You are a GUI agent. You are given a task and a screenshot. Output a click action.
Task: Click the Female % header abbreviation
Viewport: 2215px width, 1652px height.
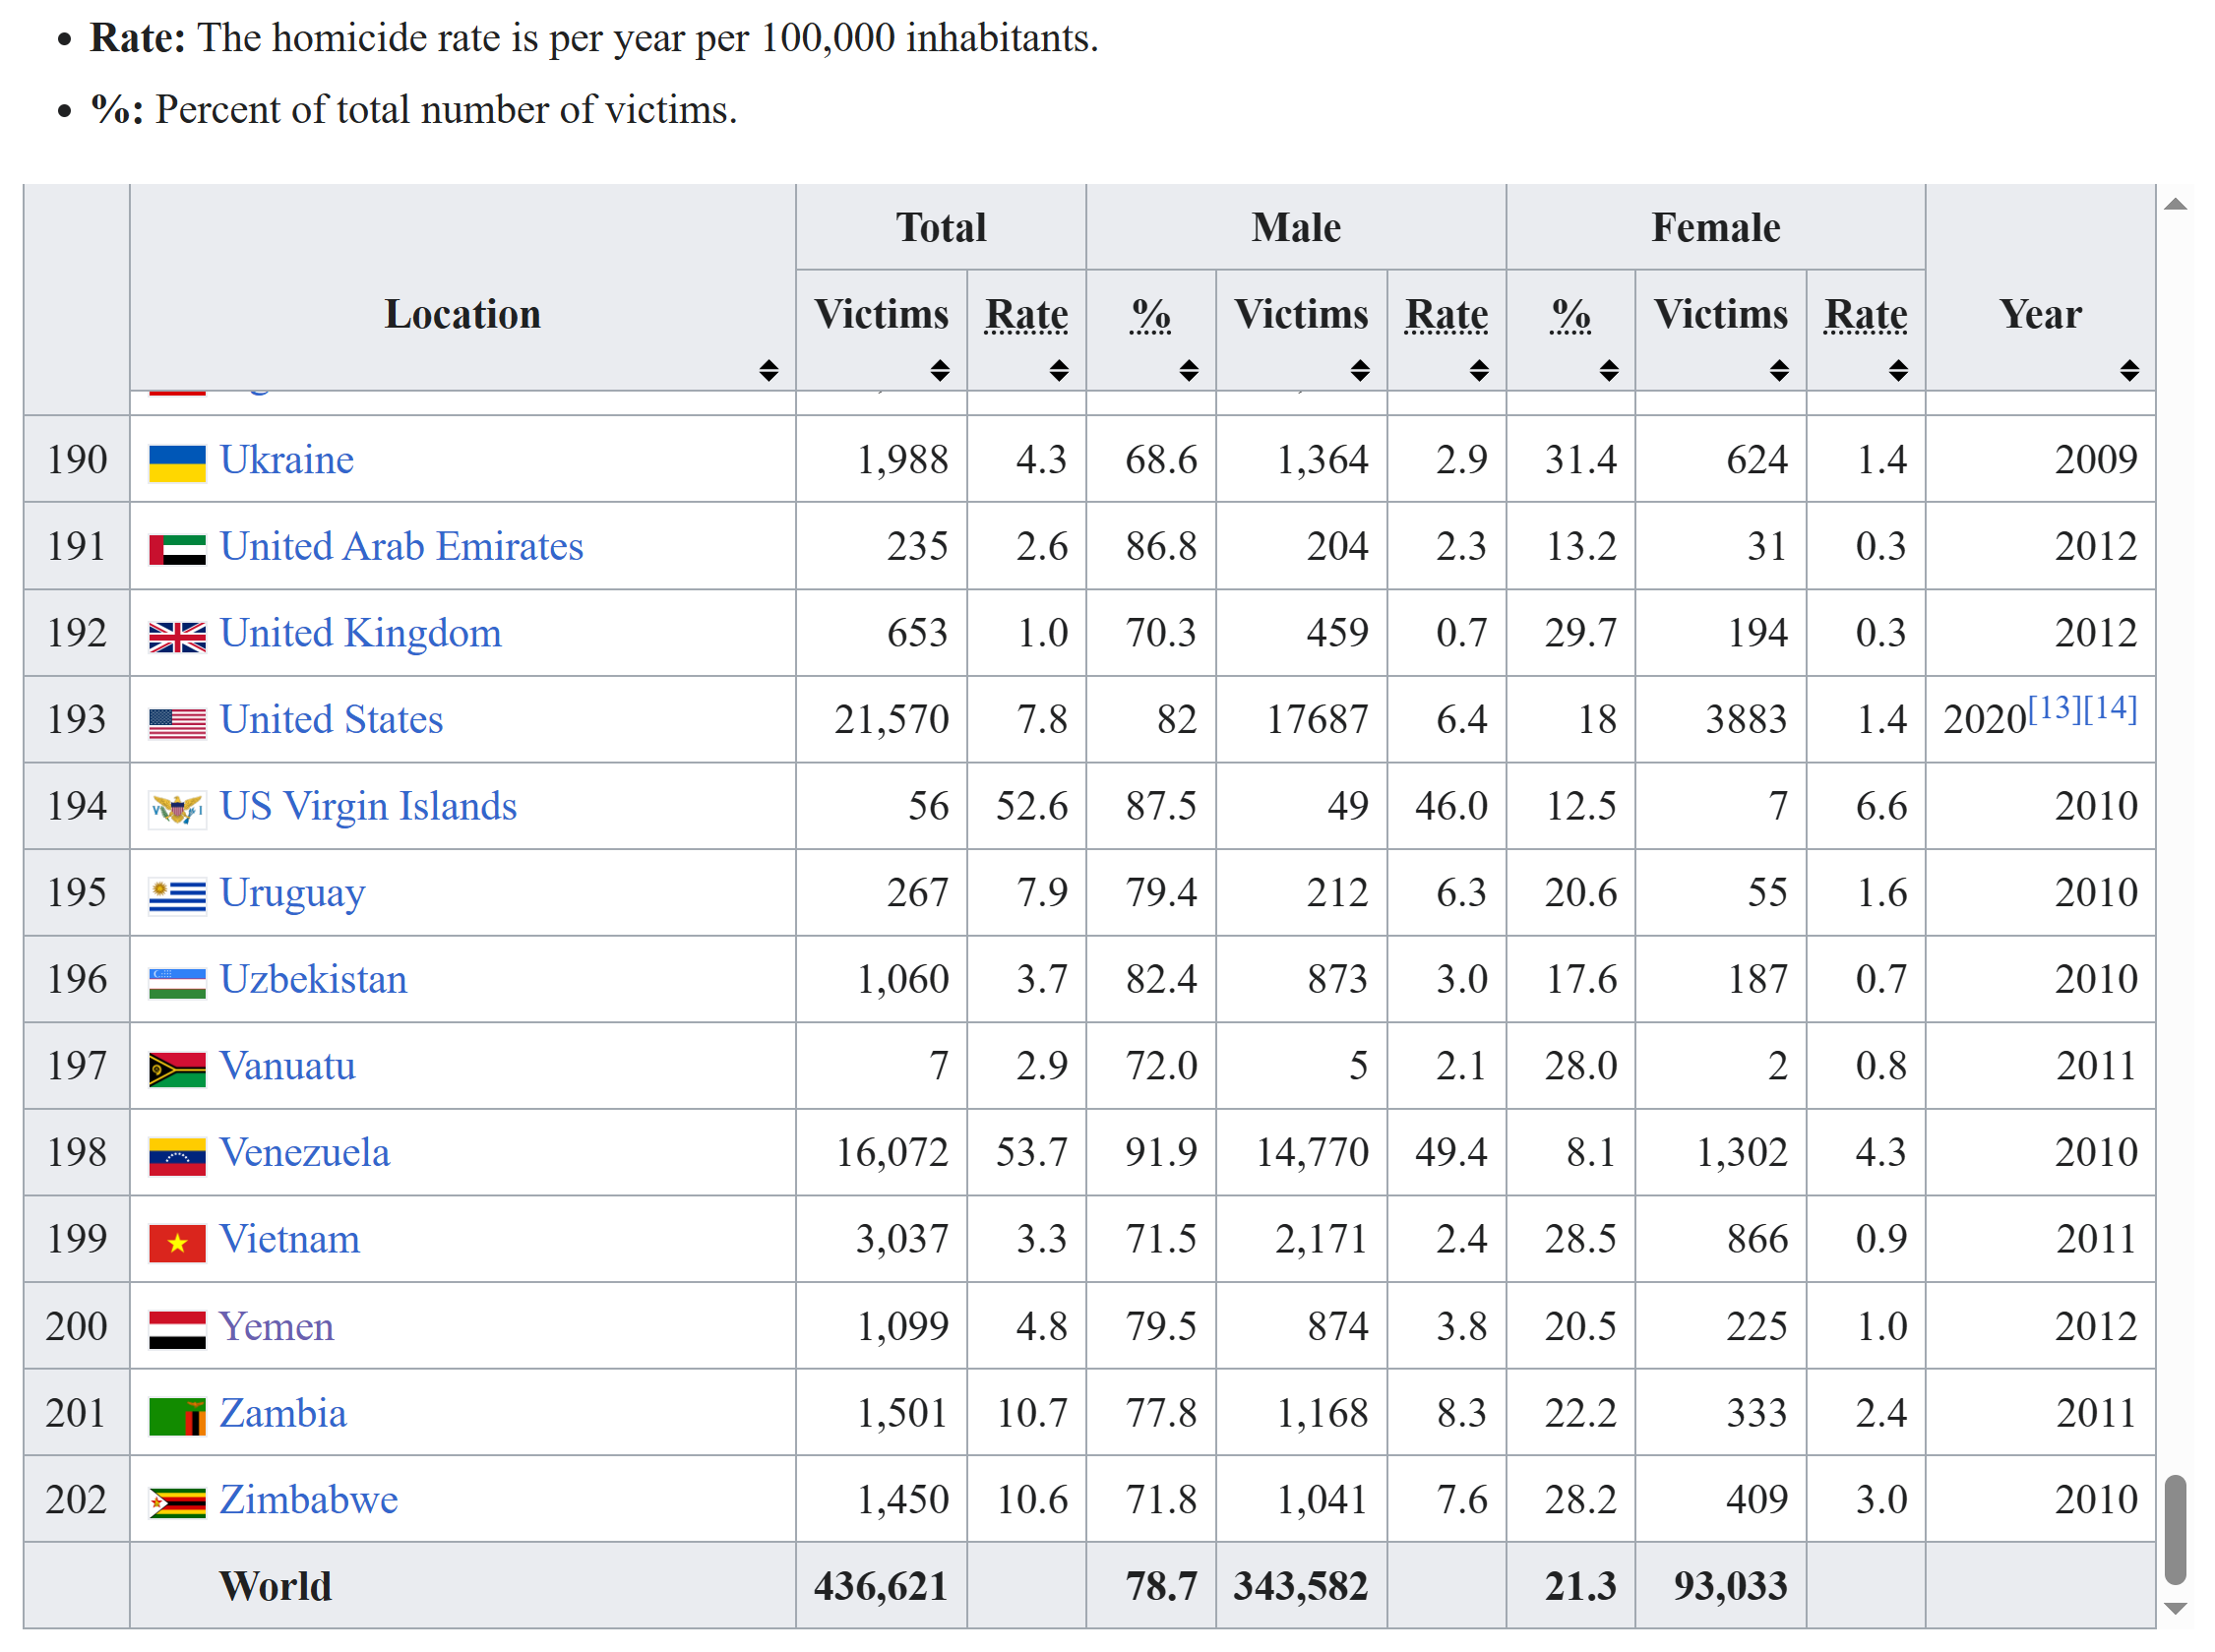coord(1570,314)
